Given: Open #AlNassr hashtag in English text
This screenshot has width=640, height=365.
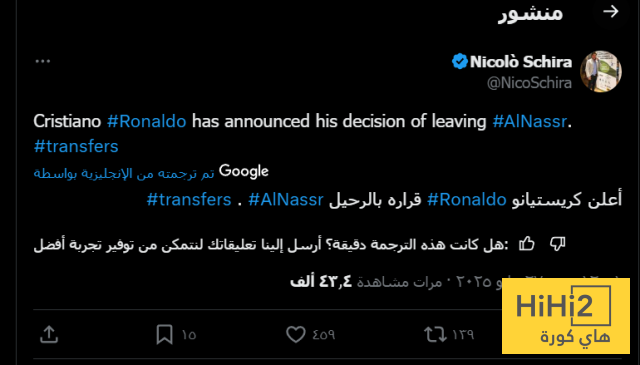Looking at the screenshot, I should point(529,121).
